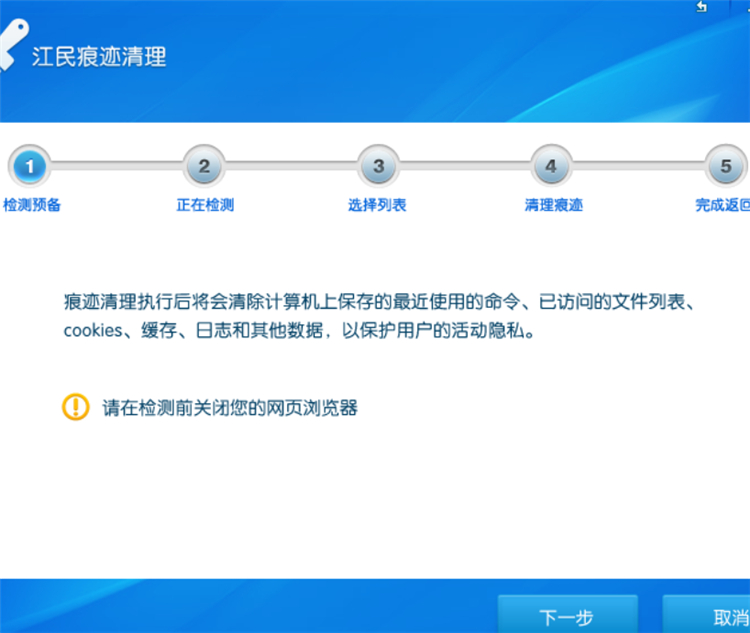Jump to the 完成返回 step label
This screenshot has width=750, height=633.
[723, 205]
